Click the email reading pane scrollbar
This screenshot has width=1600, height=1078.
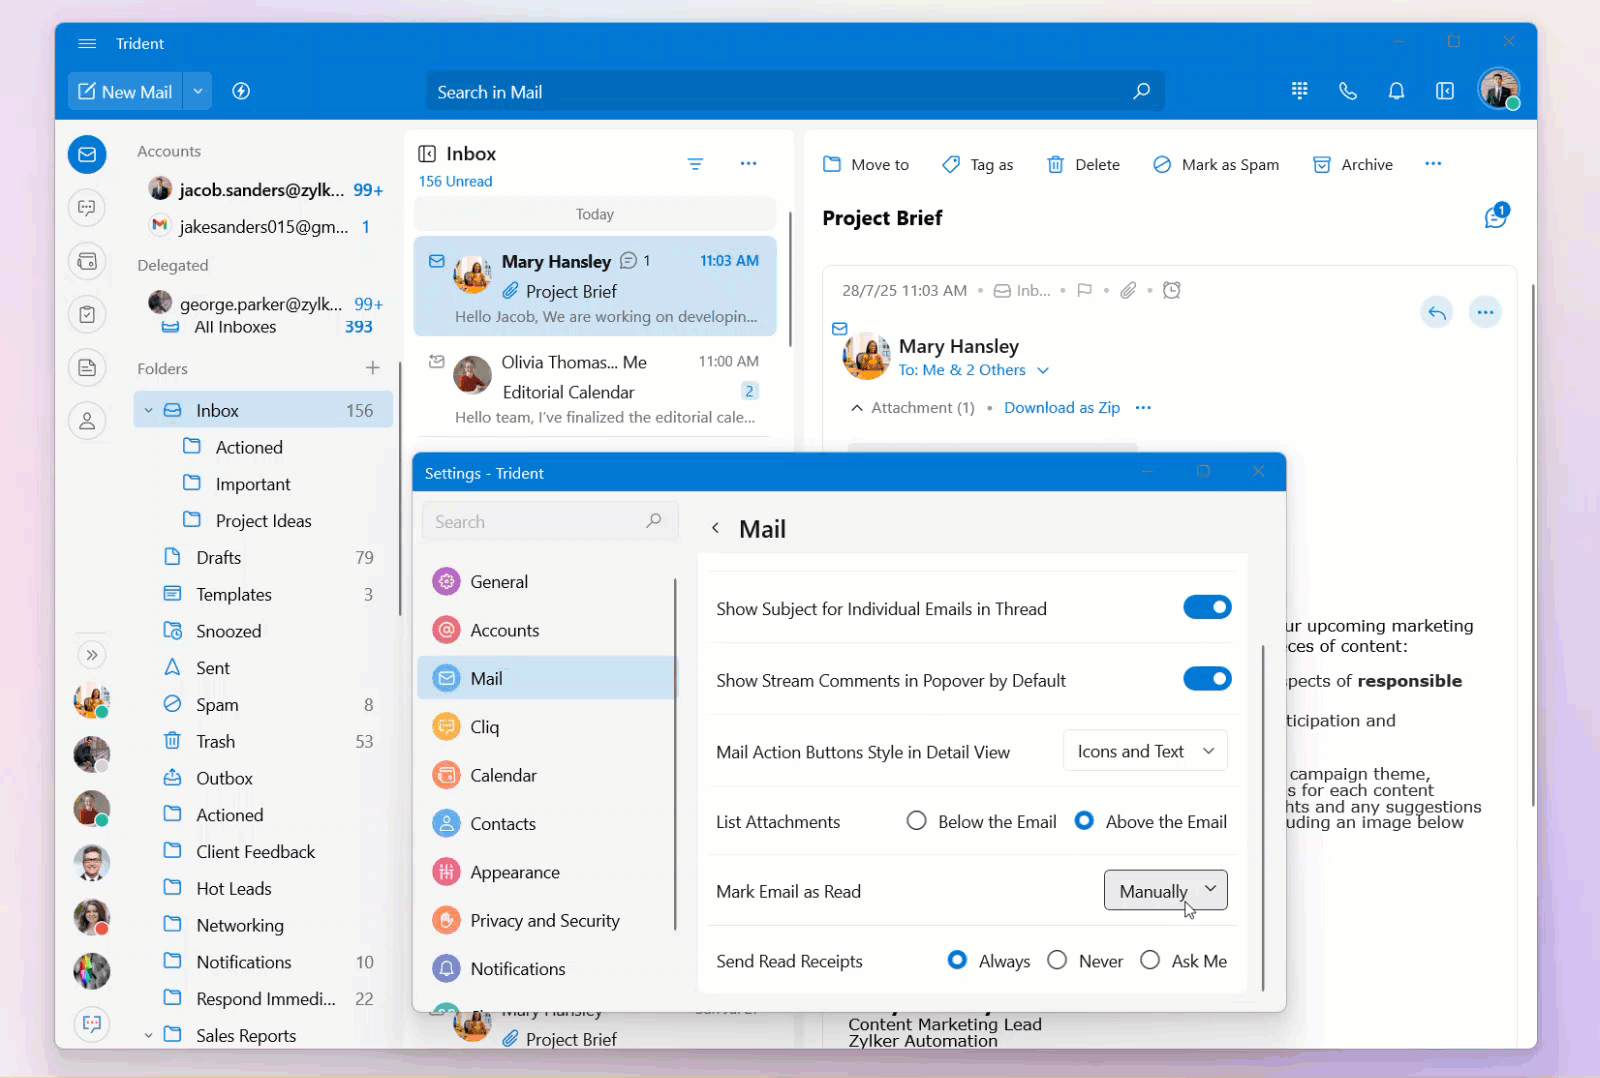click(1532, 545)
